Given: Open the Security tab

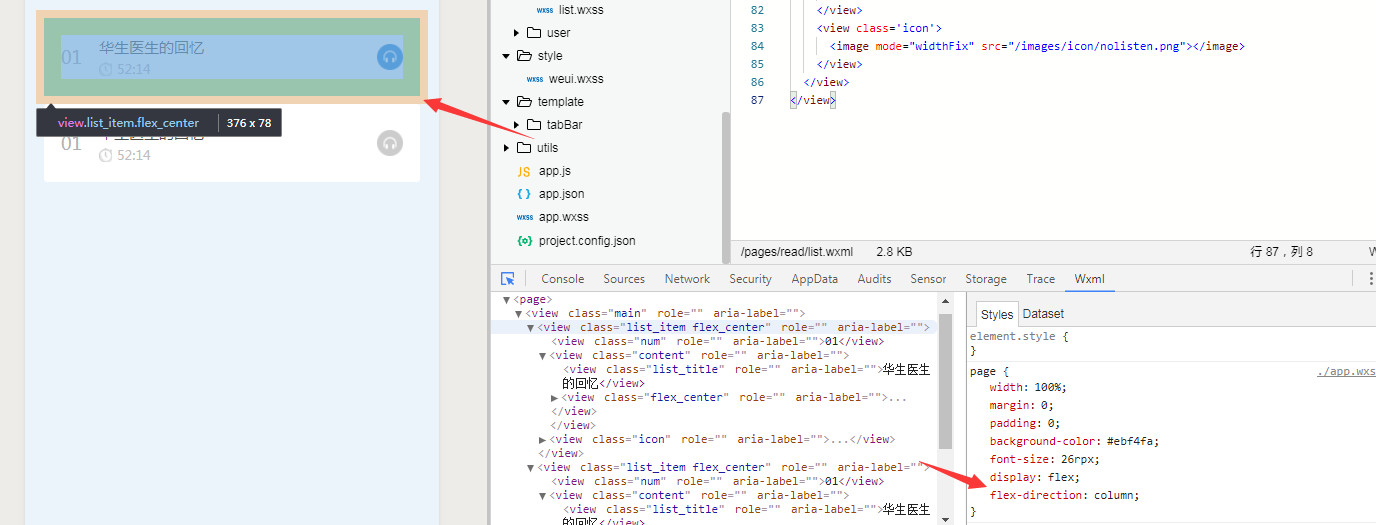Looking at the screenshot, I should tap(750, 279).
